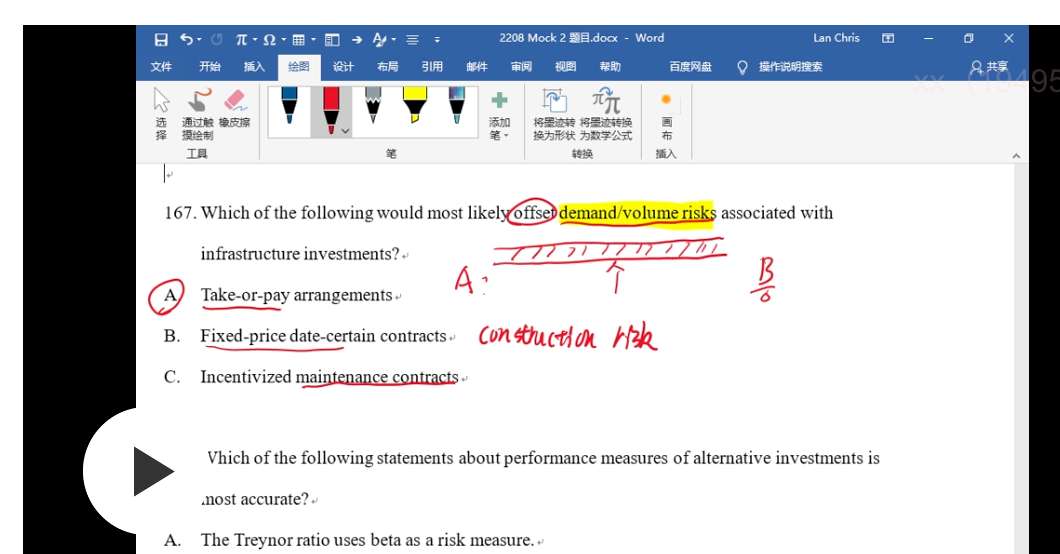This screenshot has width=1060, height=554.
Task: Switch to the 开始 Home tab
Action: tap(210, 67)
